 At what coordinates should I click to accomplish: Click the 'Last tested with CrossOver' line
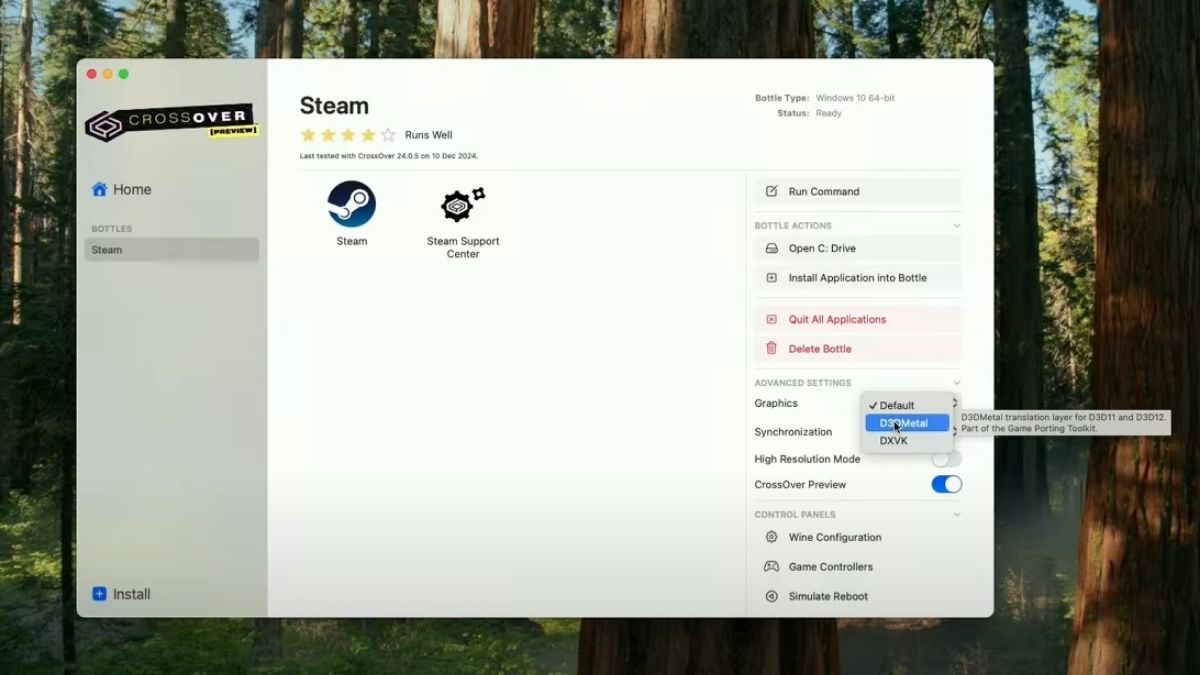point(389,156)
